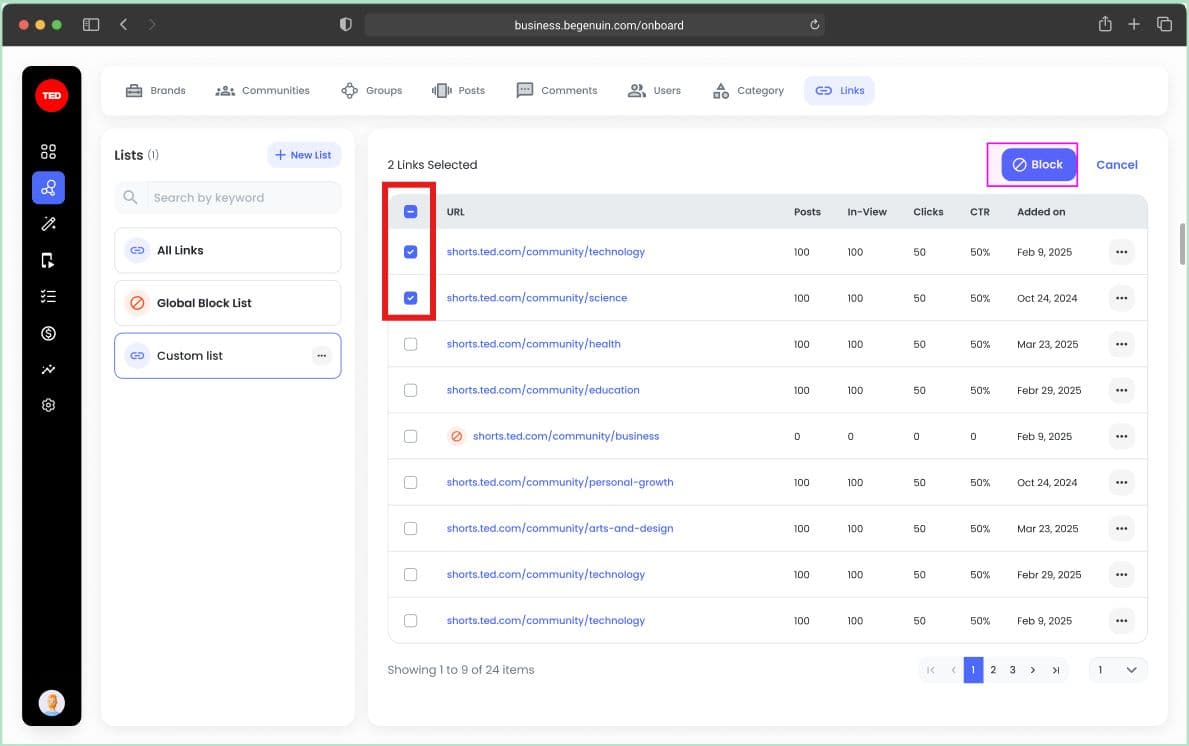Screen dimensions: 1189x746
Task: Click the search magnifier icon in Lists
Action: click(x=130, y=197)
